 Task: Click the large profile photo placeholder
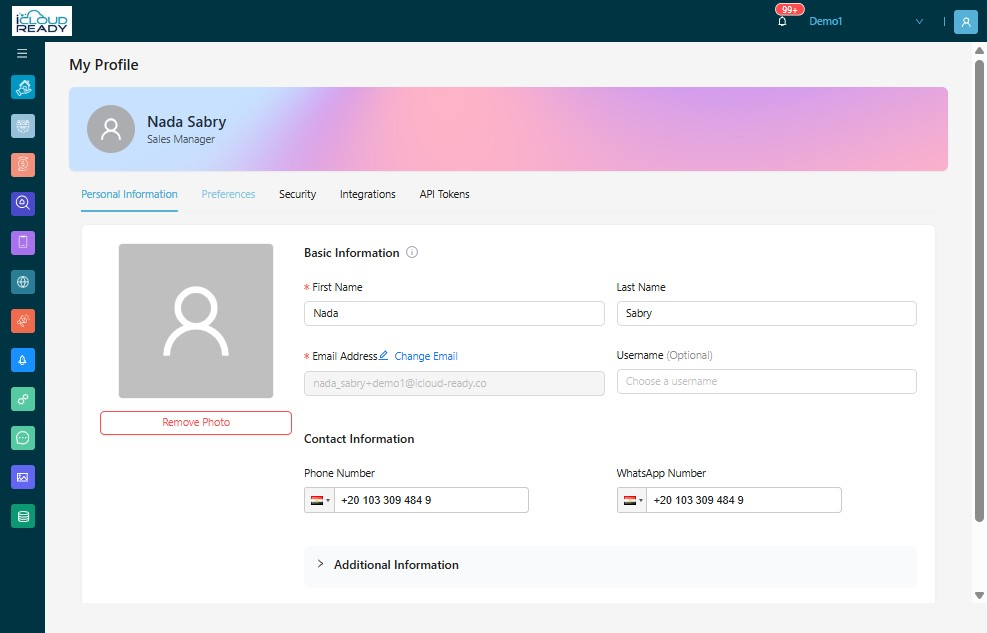click(196, 321)
